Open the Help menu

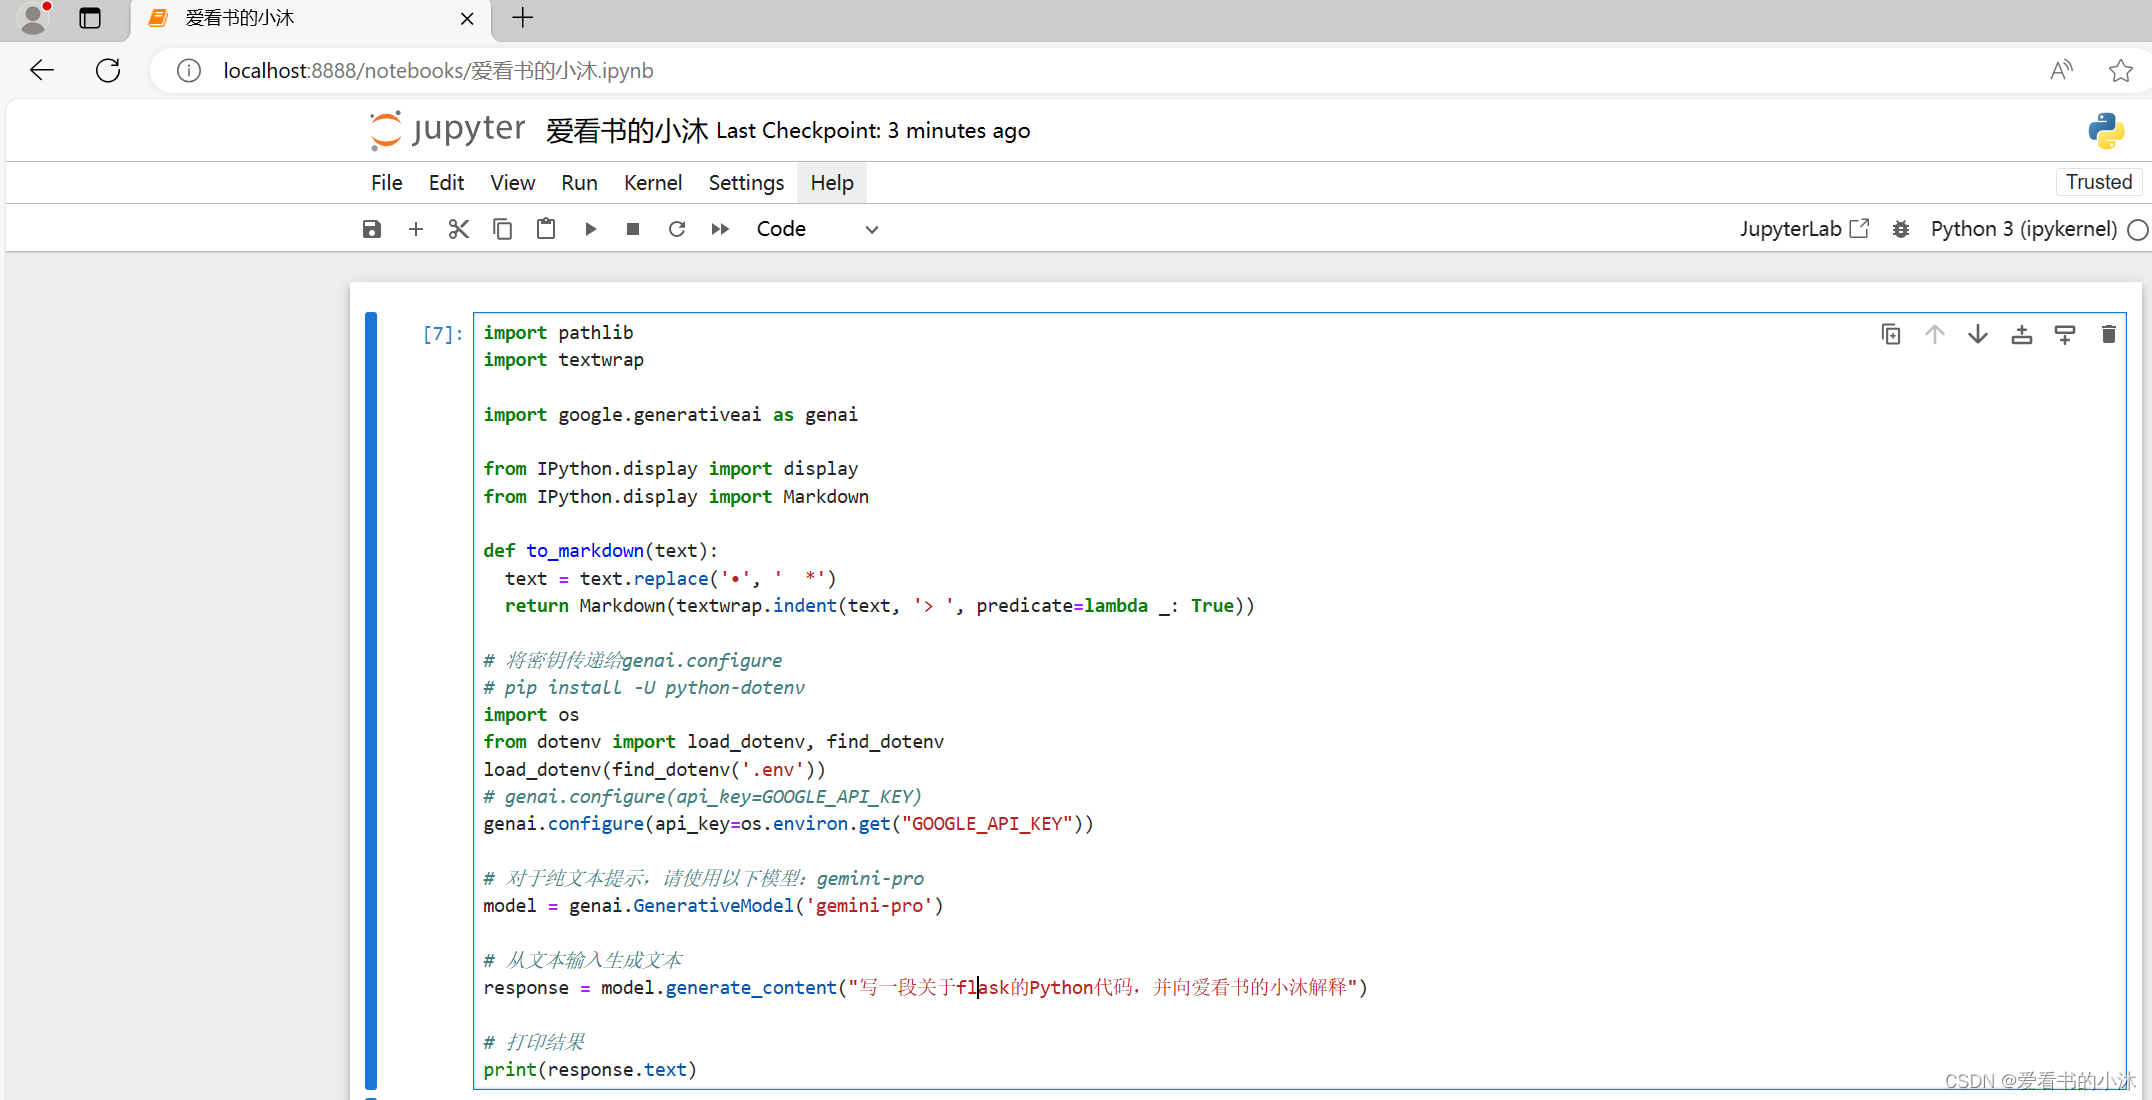[832, 183]
